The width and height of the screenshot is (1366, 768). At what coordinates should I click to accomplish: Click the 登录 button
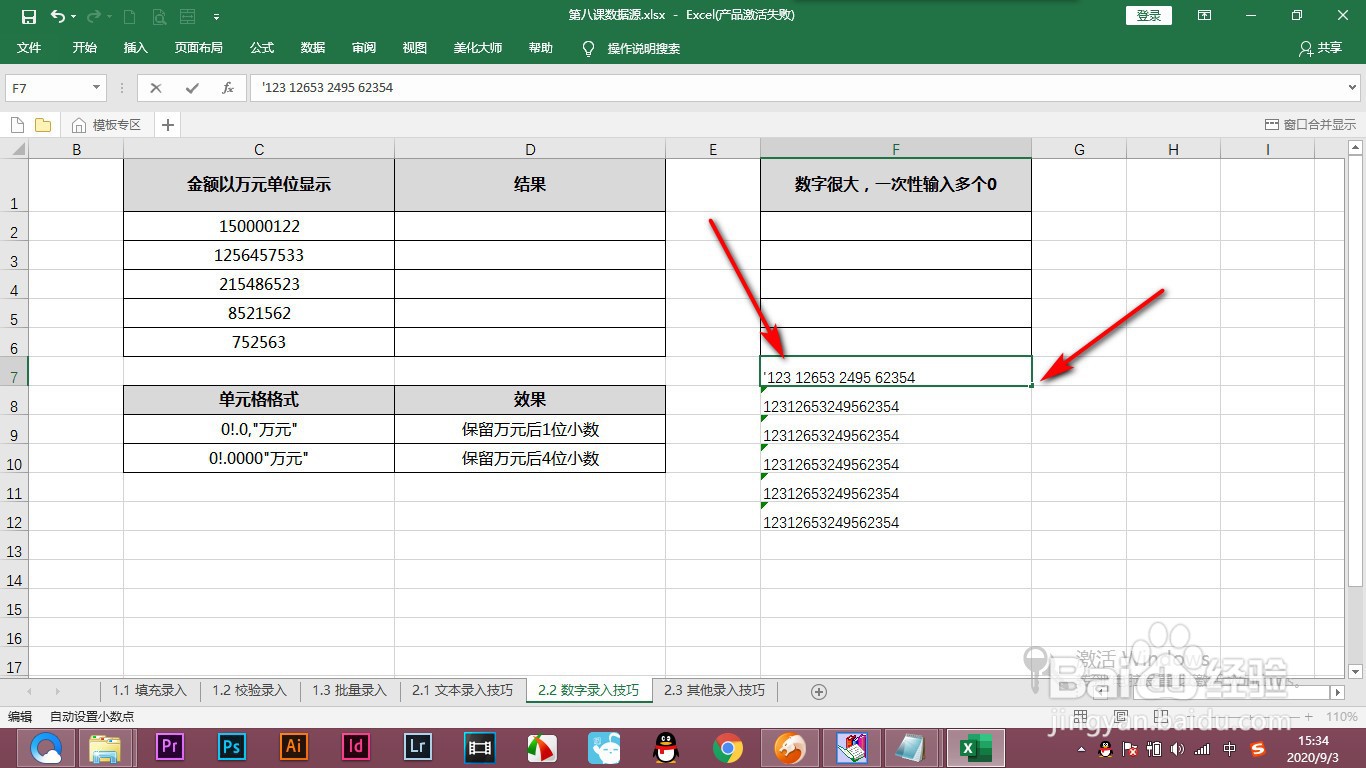pos(1147,15)
